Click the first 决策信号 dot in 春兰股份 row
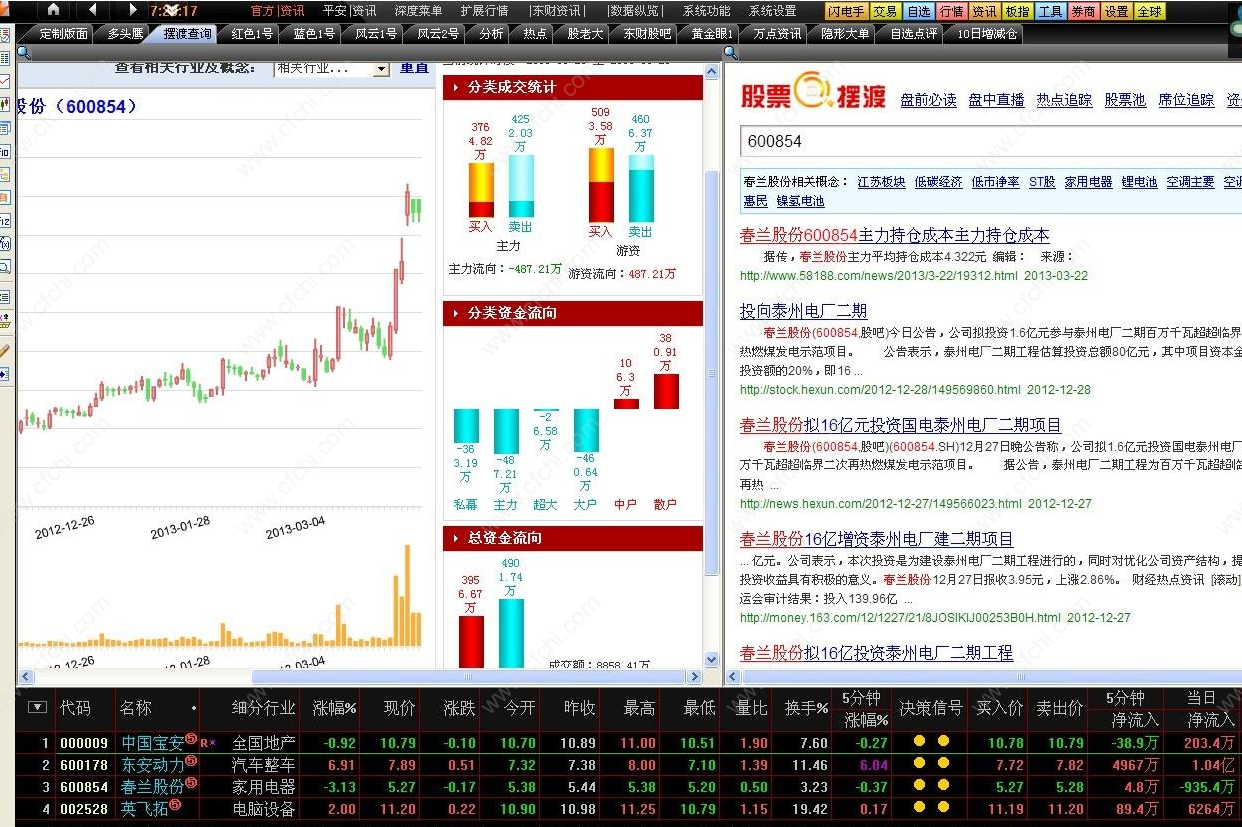This screenshot has height=827, width=1242. [918, 785]
